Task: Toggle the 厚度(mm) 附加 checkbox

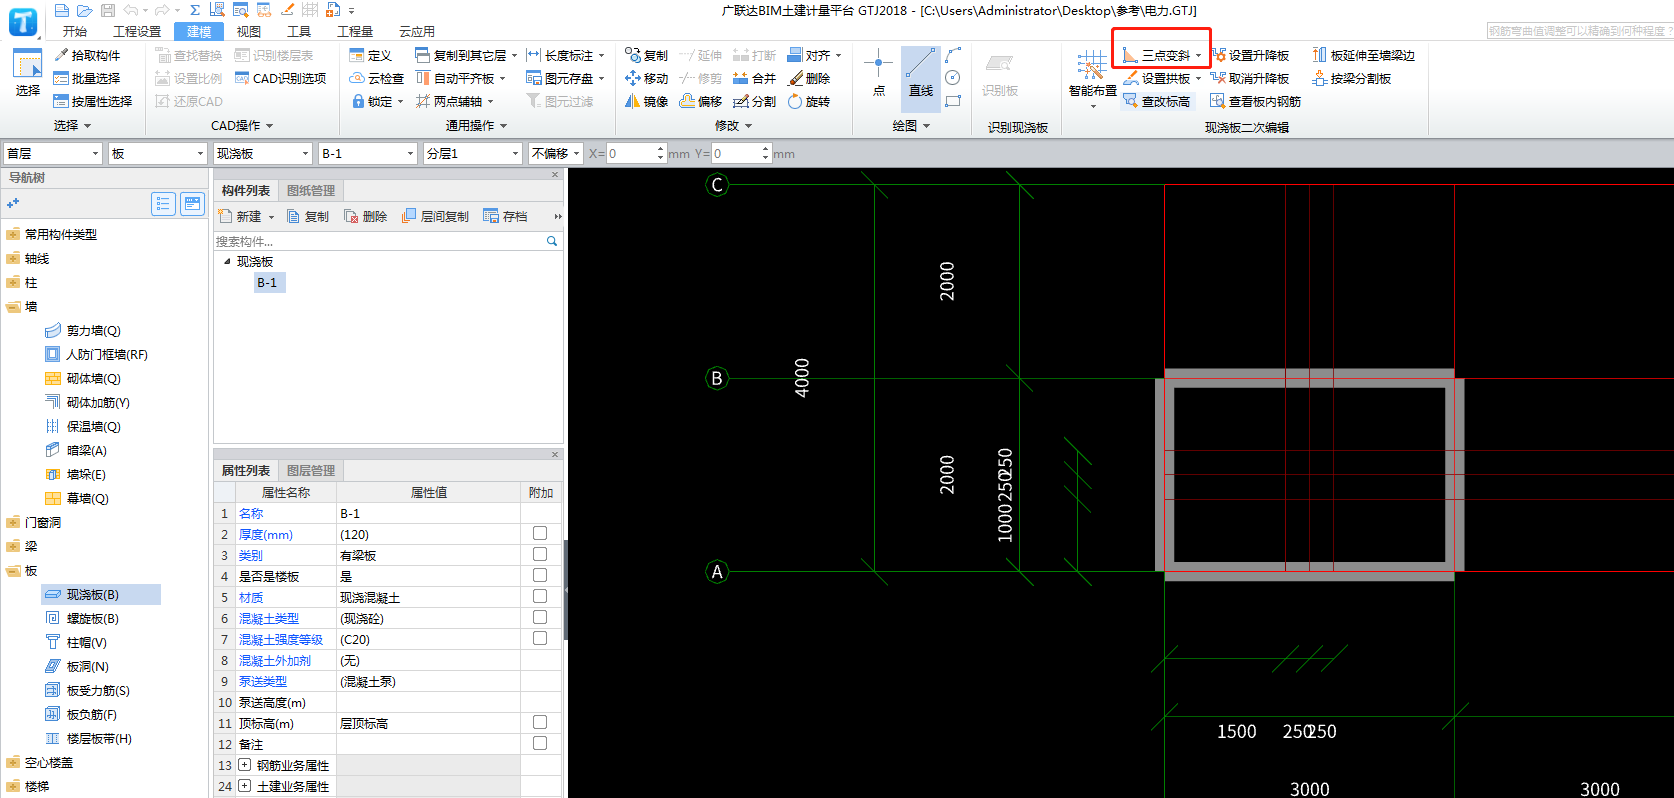Action: (x=540, y=533)
